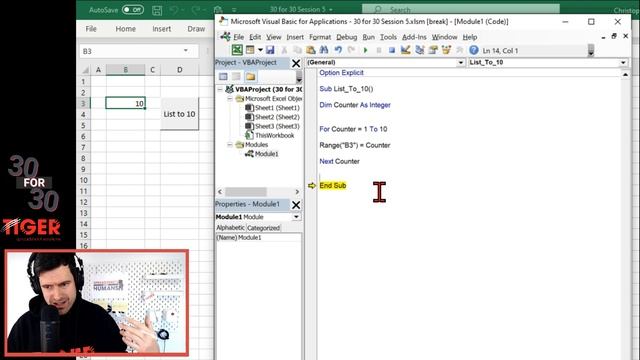The image size is (640, 360).
Task: Click the List to 10 button on worksheet
Action: 180,114
